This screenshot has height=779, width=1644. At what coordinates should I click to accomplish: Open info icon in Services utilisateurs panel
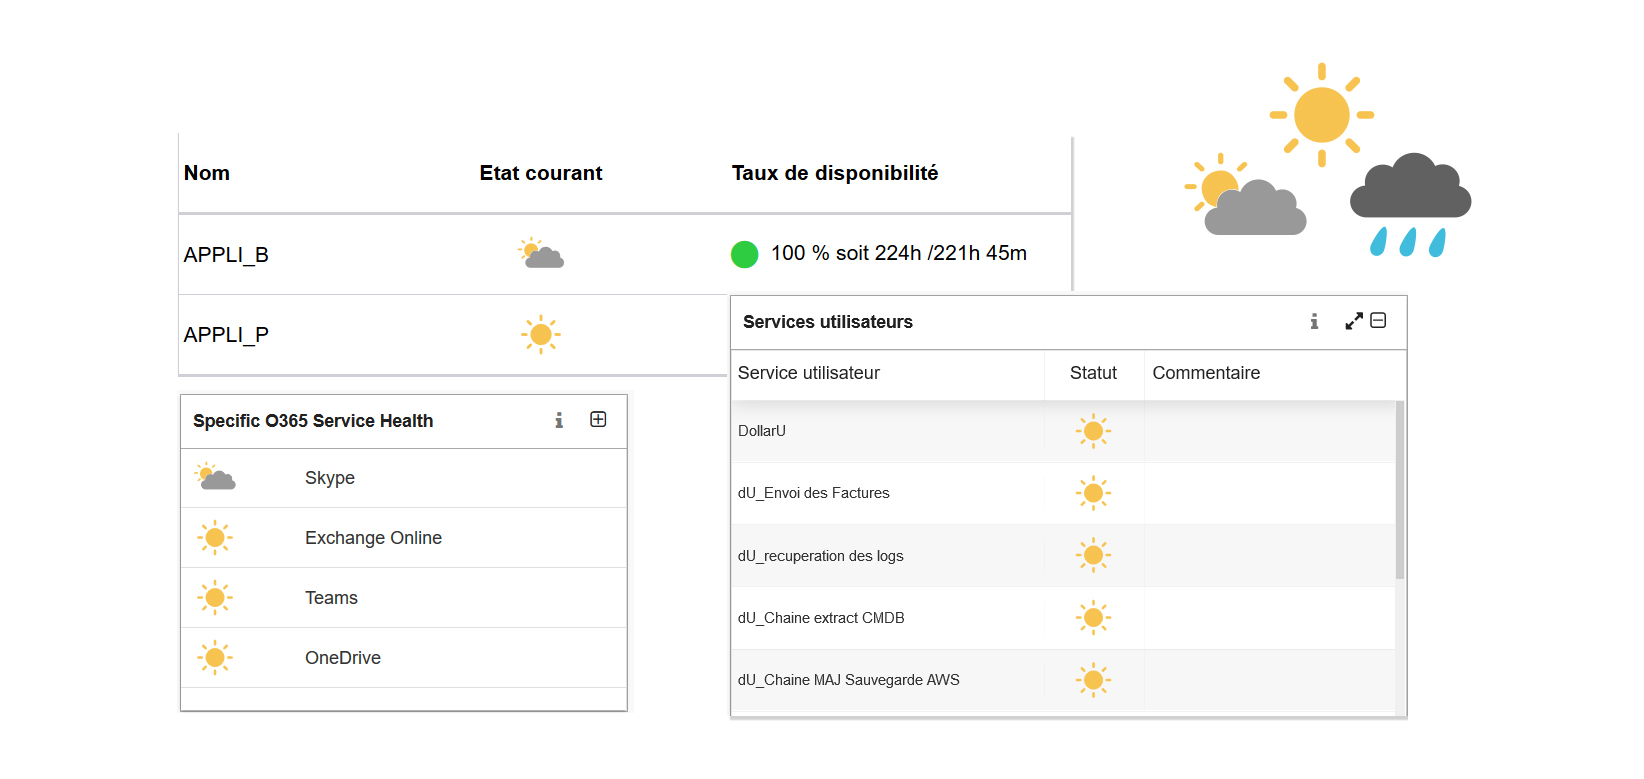coord(1314,321)
